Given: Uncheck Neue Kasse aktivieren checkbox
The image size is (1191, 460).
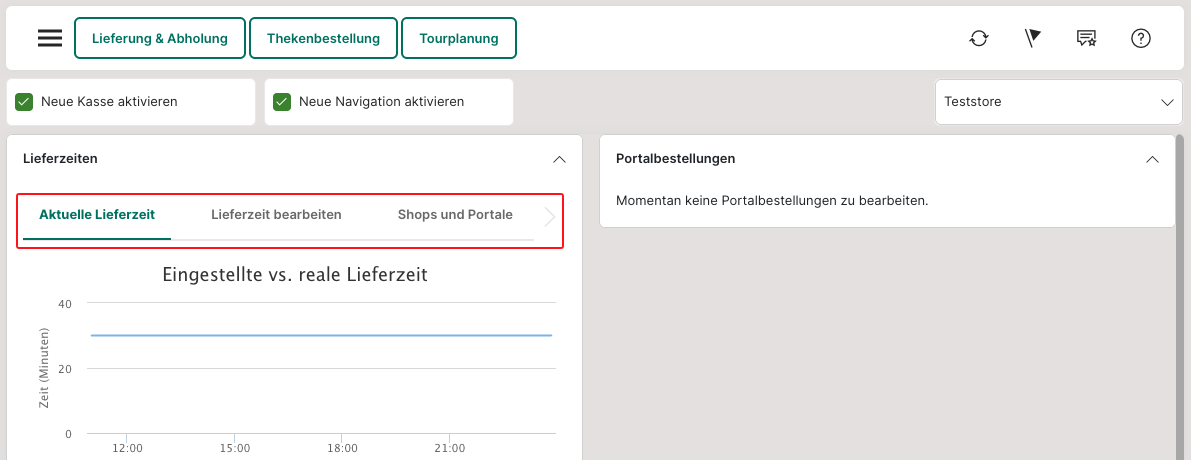Looking at the screenshot, I should click(x=25, y=102).
